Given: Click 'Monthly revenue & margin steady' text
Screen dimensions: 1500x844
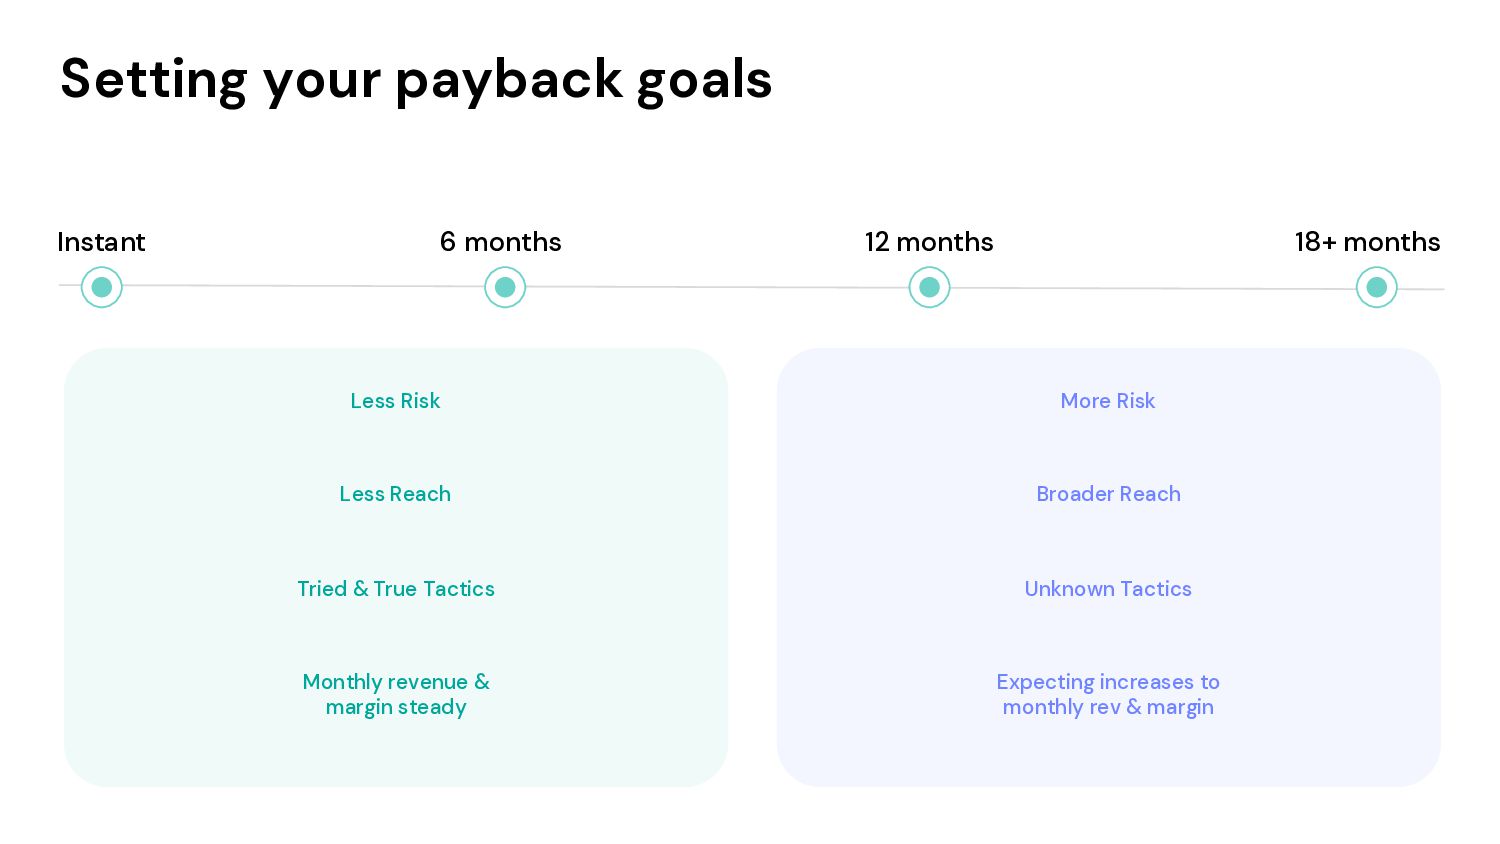Looking at the screenshot, I should (396, 694).
